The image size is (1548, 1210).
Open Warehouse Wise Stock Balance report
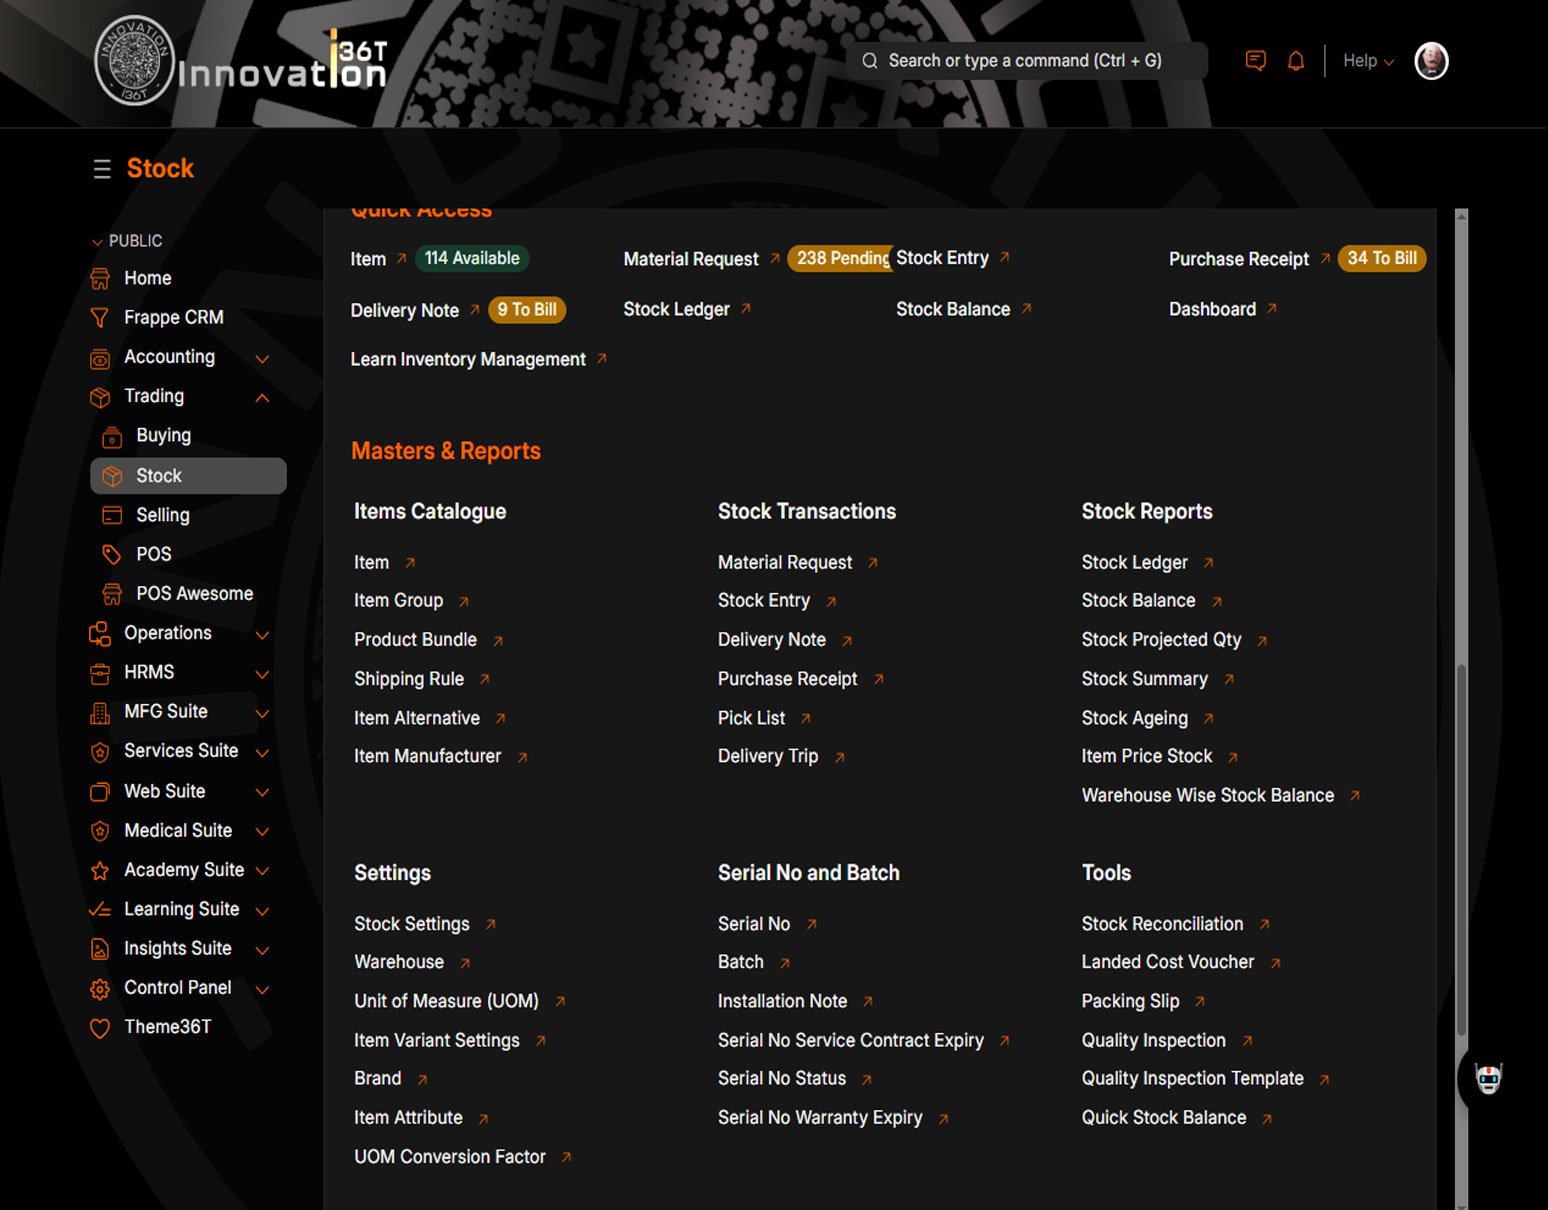click(x=1207, y=796)
